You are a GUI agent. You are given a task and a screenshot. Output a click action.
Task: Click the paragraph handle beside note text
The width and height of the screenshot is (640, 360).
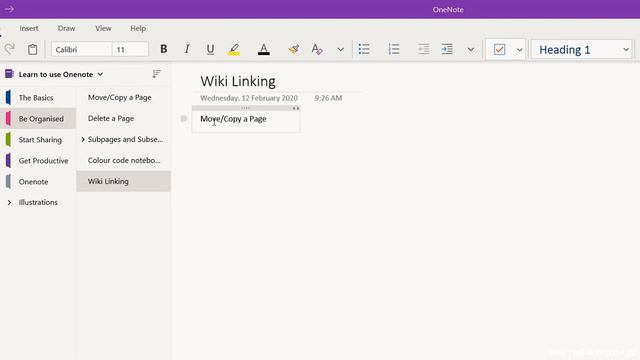pyautogui.click(x=184, y=119)
